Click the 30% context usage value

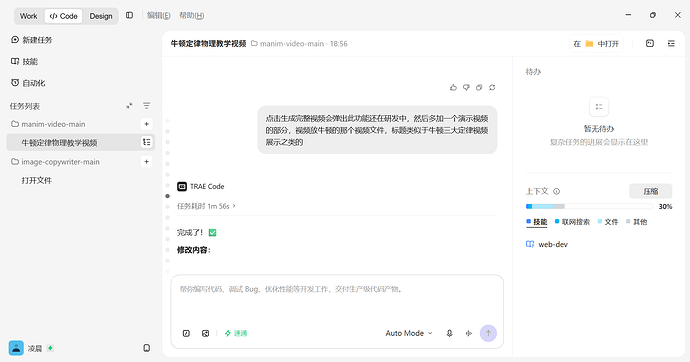pos(665,206)
